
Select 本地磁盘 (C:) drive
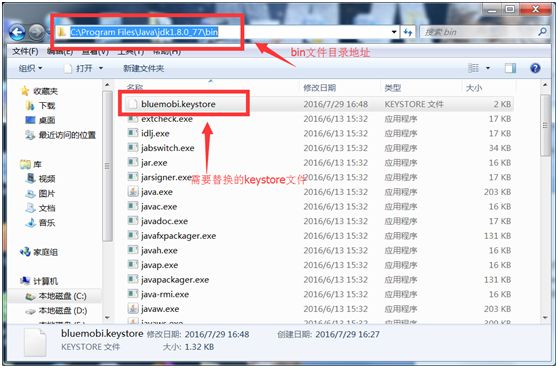pos(63,296)
